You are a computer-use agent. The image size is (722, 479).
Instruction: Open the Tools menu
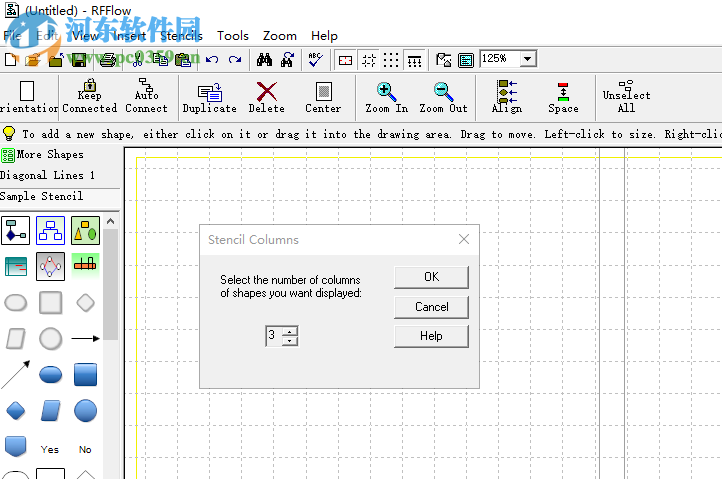tap(233, 35)
